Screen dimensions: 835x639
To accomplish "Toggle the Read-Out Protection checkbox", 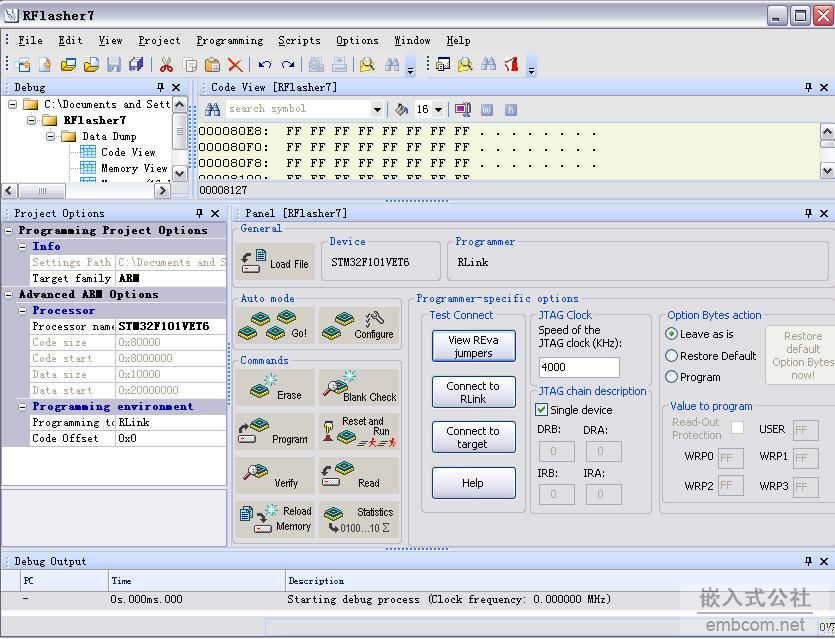I will click(738, 427).
